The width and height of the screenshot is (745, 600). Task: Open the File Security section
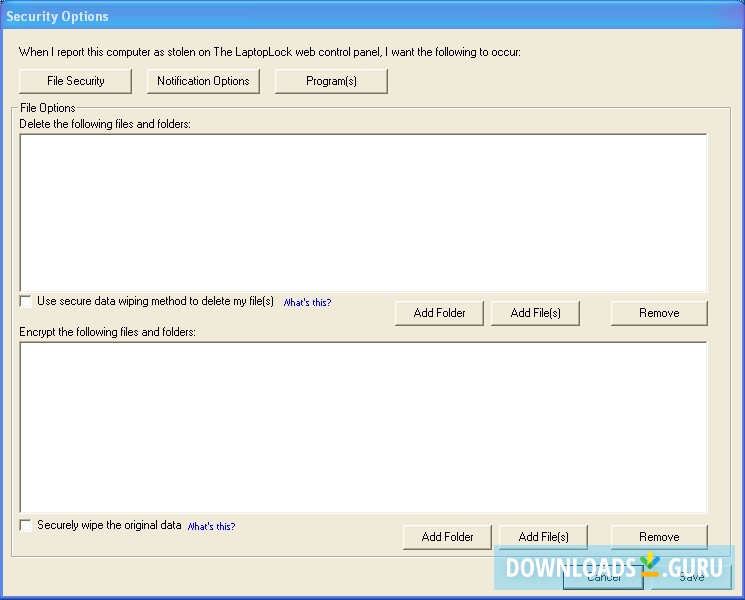point(75,81)
